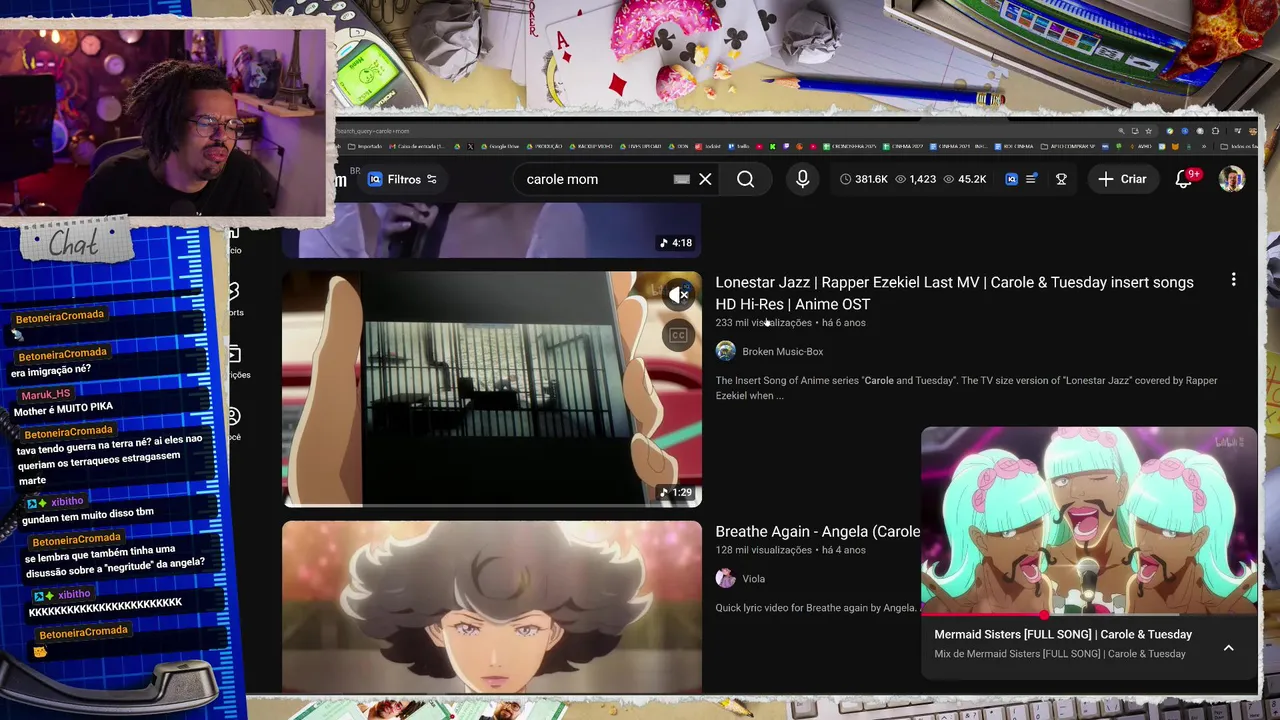Click the '128 mil visualizações' text

pos(763,550)
